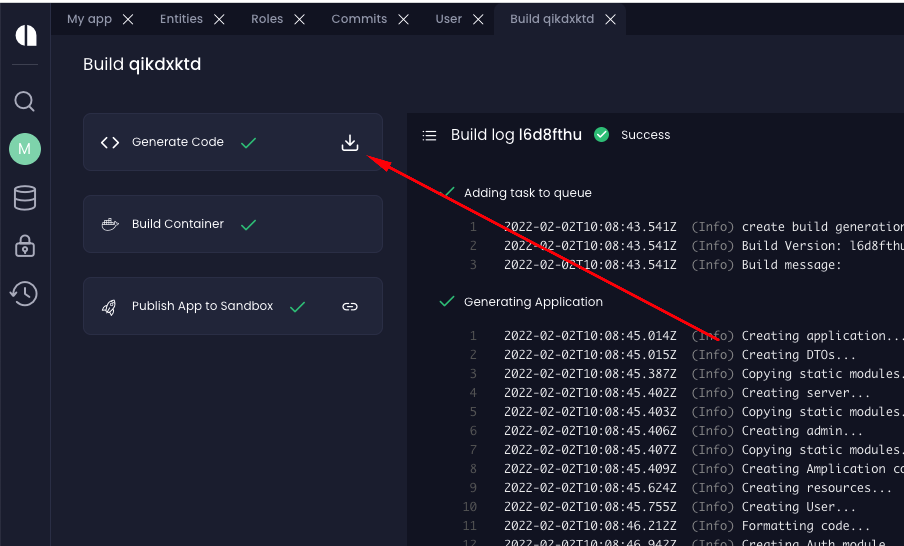Switch to the Entities tab

[181, 19]
